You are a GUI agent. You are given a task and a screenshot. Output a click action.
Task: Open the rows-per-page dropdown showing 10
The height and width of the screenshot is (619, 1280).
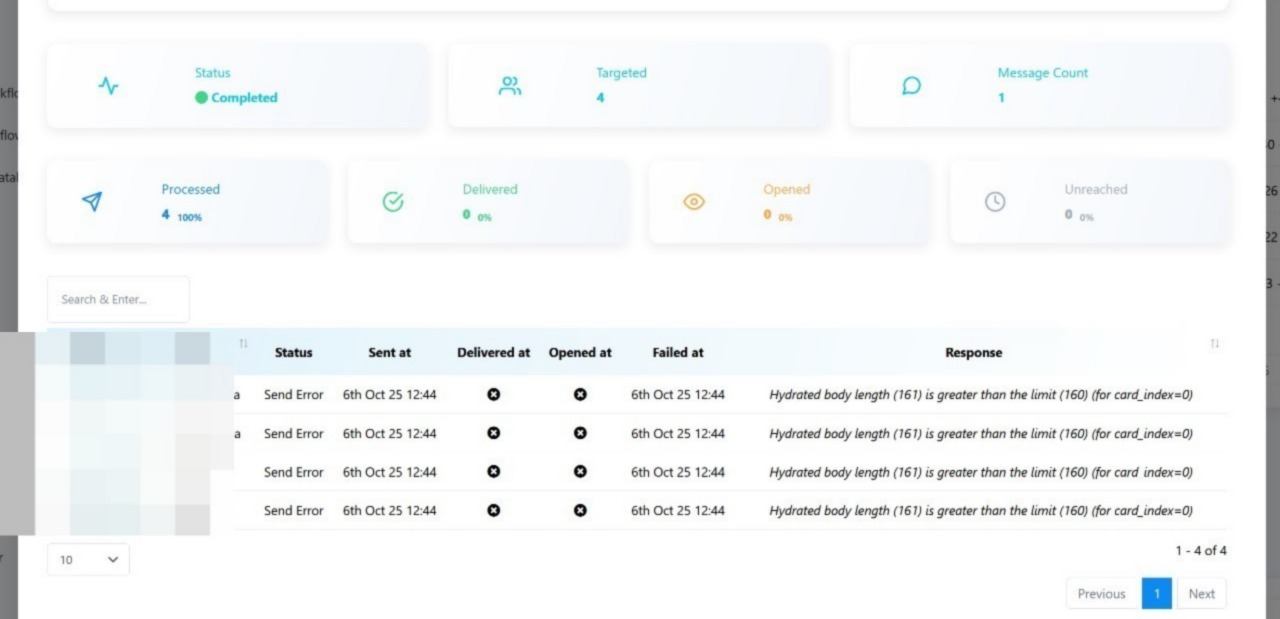(88, 560)
